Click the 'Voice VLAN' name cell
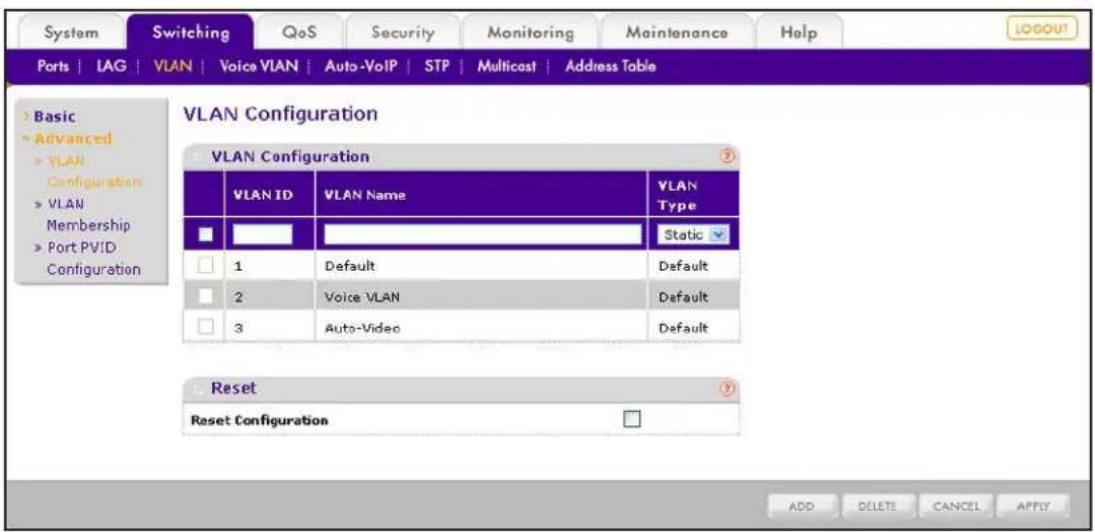This screenshot has width=1095, height=532. (x=362, y=297)
